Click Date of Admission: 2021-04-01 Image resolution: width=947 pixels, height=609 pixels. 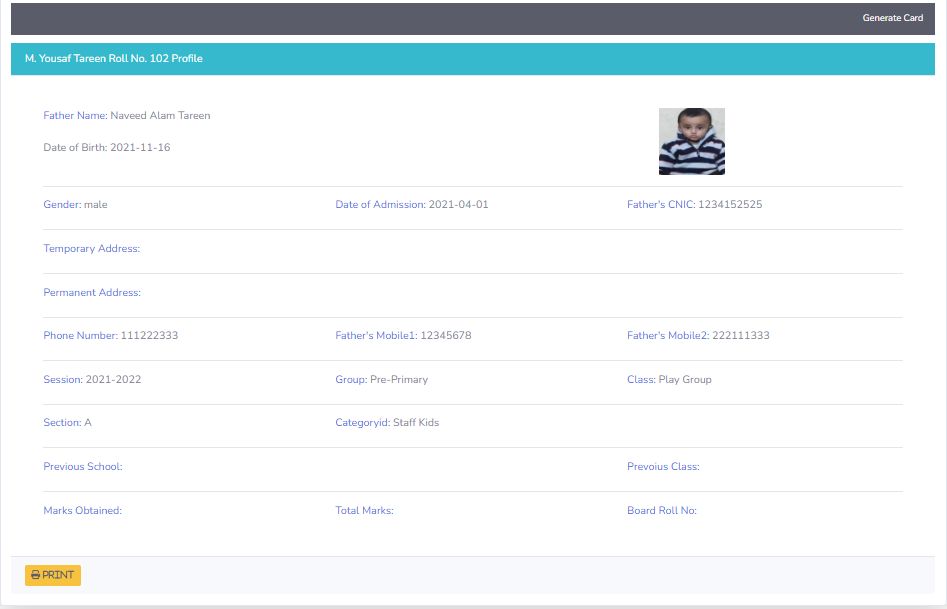(x=411, y=205)
